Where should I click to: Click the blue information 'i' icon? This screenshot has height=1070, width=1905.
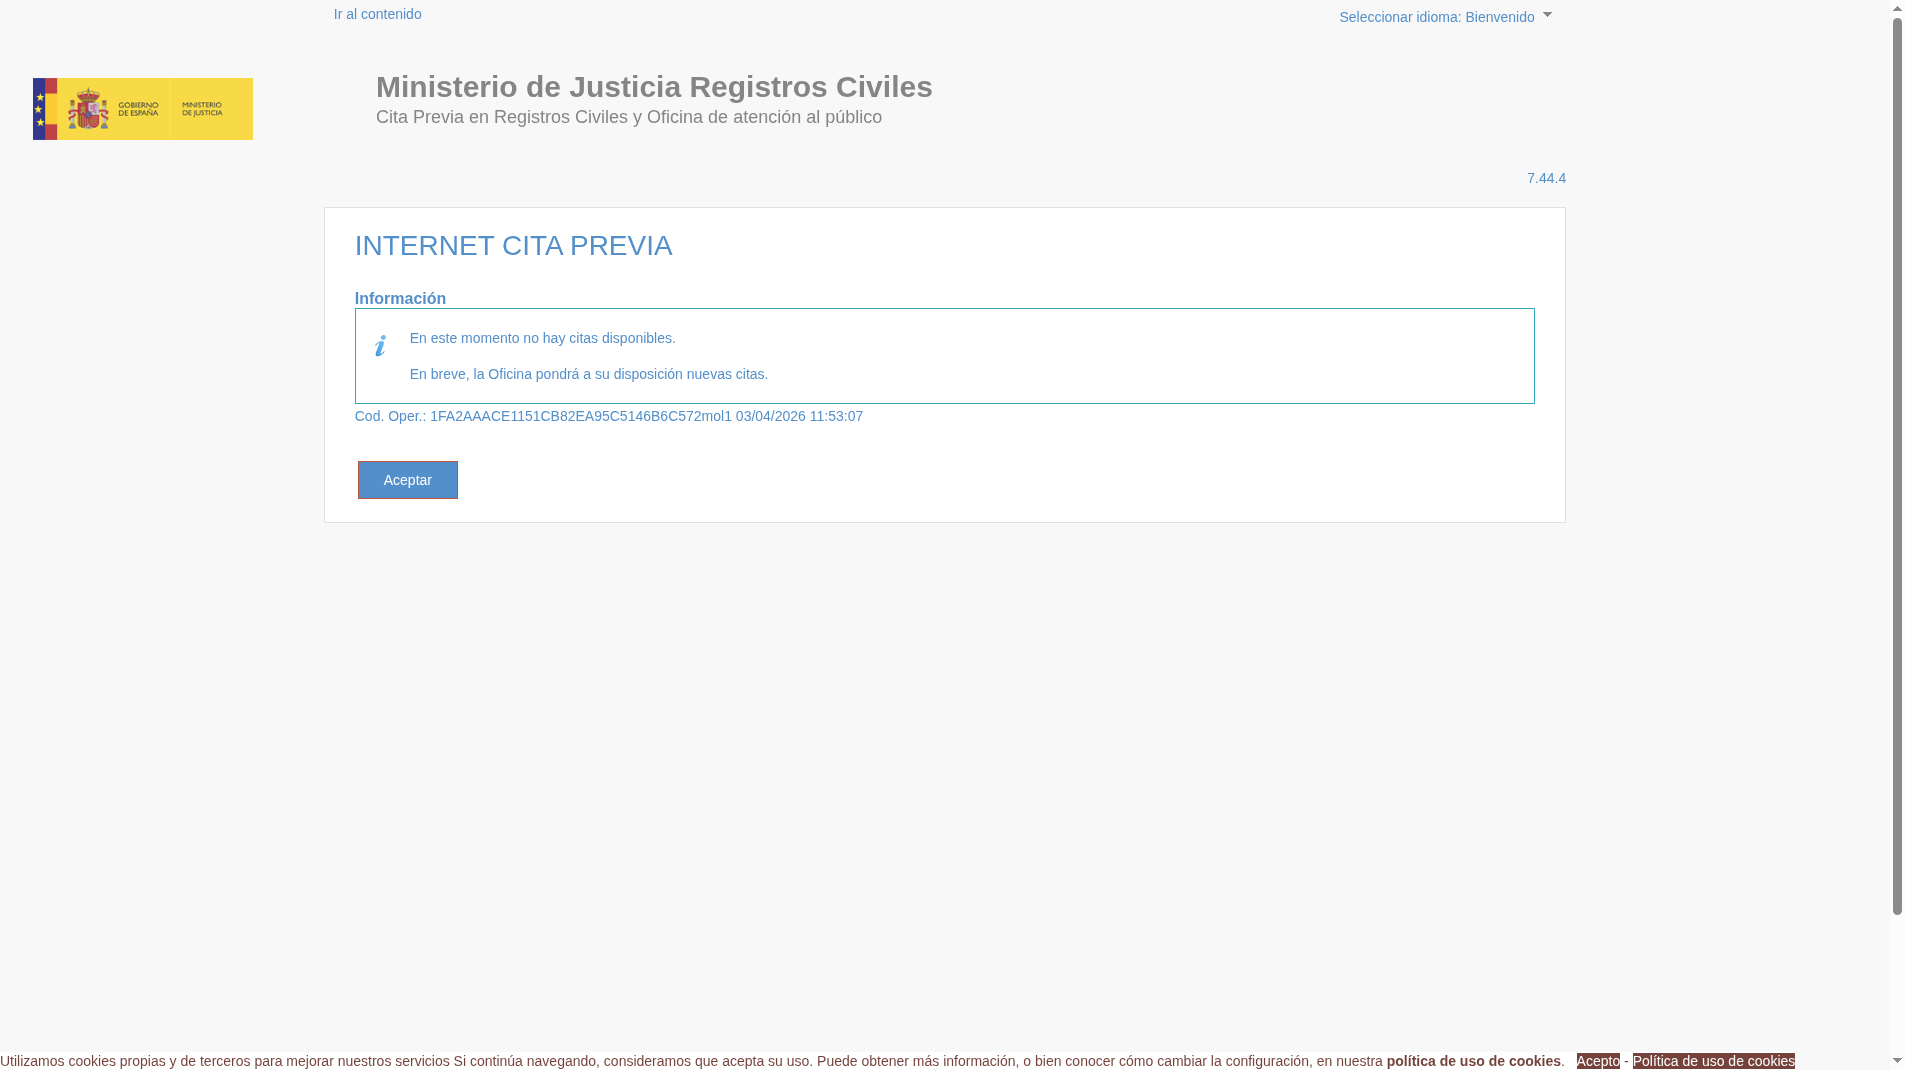(380, 346)
